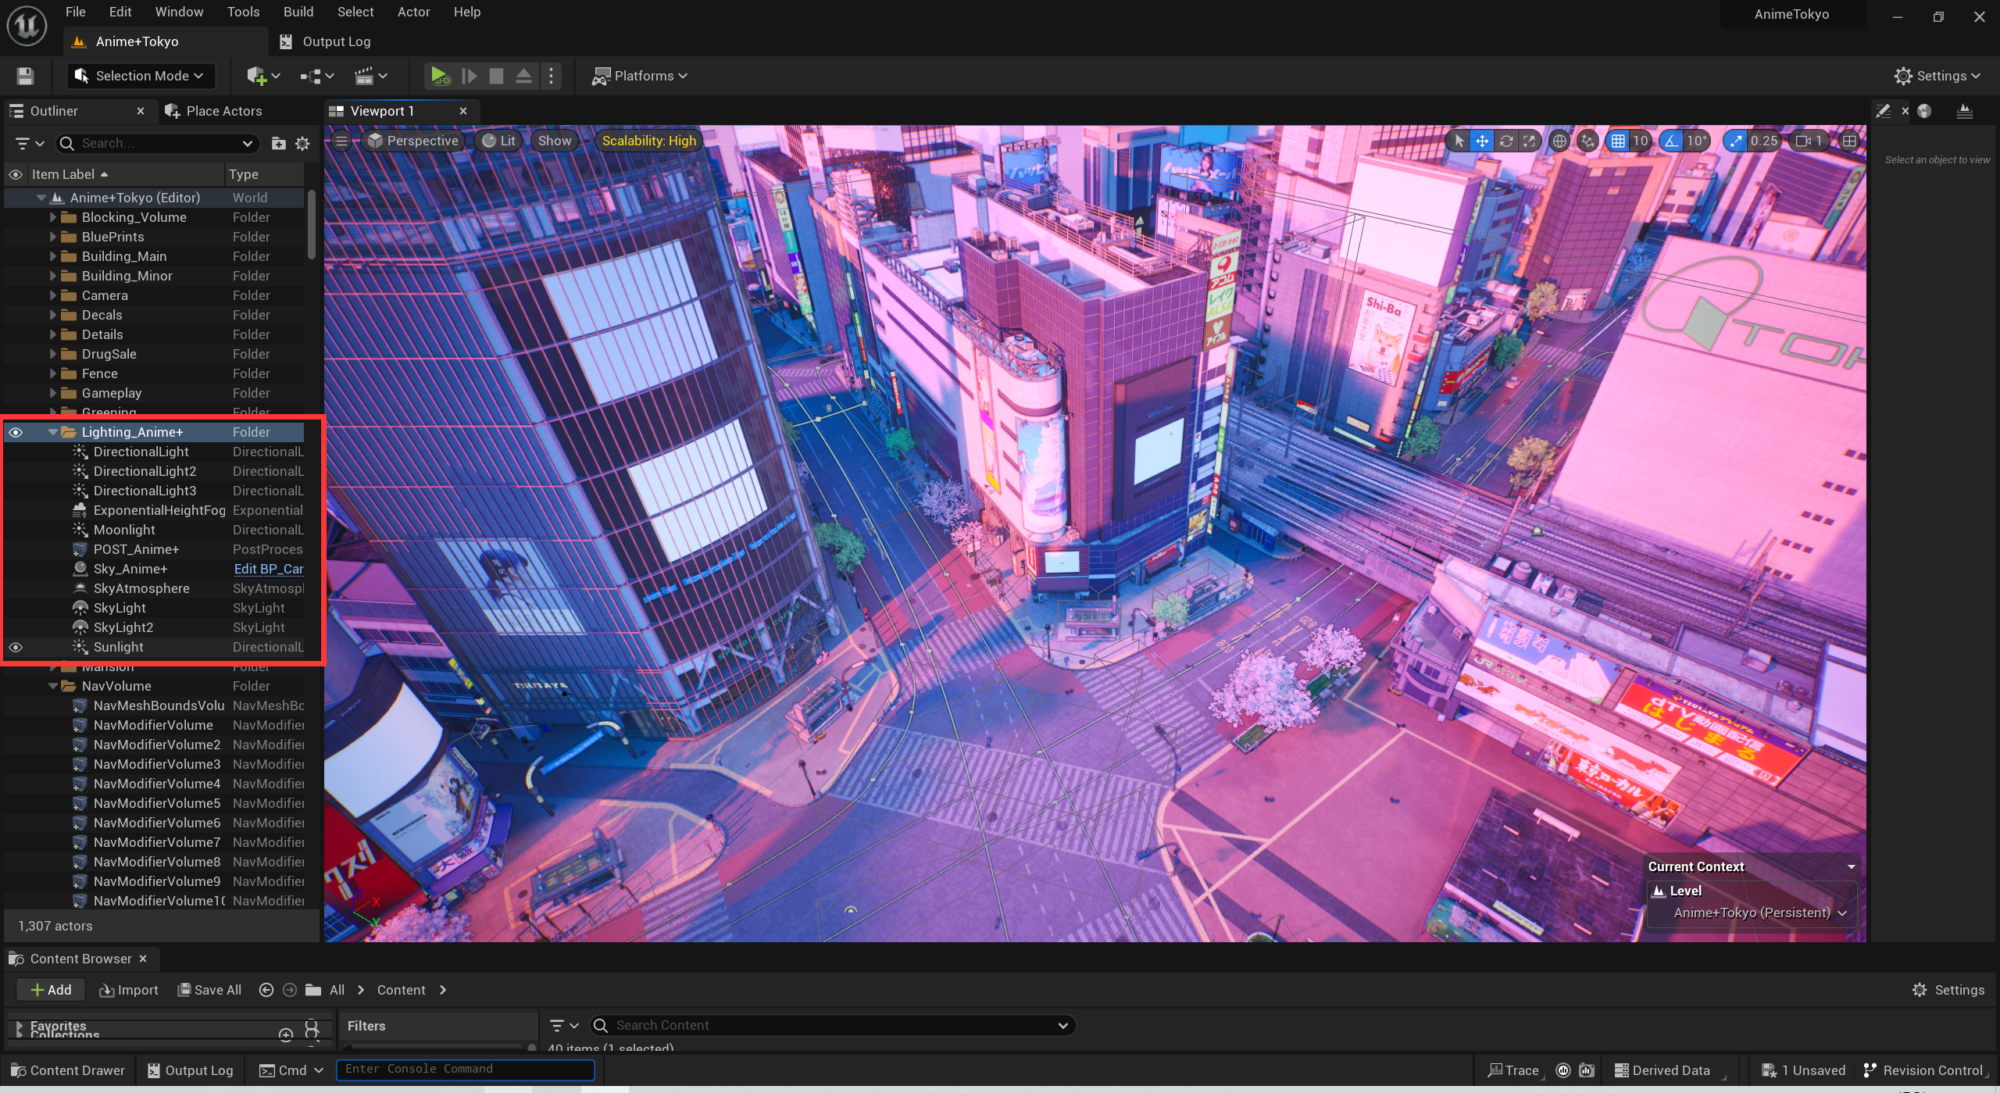The width and height of the screenshot is (2000, 1093).
Task: Toggle grid snapping in viewport toolbar
Action: coord(1618,141)
